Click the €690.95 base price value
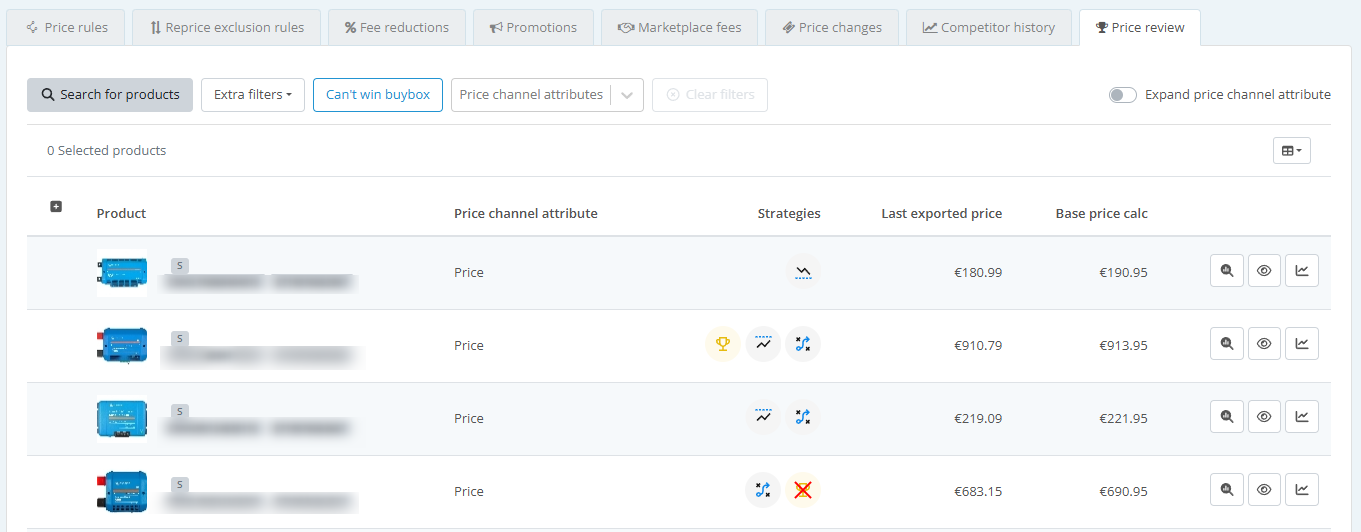Image resolution: width=1361 pixels, height=532 pixels. pyautogui.click(x=1123, y=491)
